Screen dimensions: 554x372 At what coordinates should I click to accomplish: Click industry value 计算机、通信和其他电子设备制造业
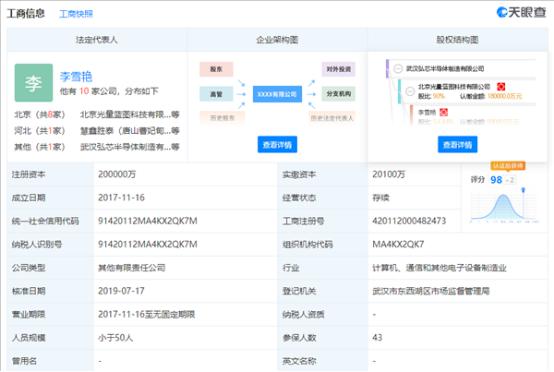click(x=439, y=267)
